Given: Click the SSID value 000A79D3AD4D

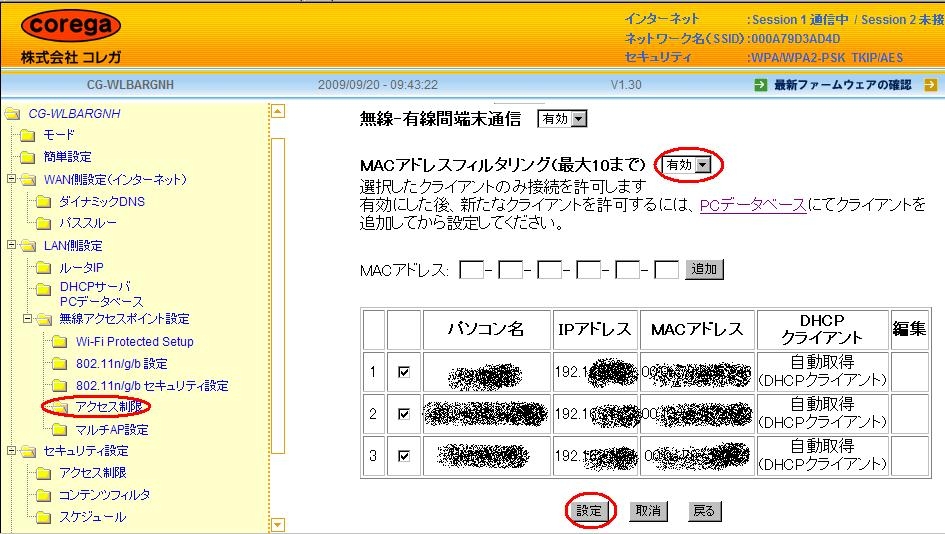Looking at the screenshot, I should [x=796, y=39].
